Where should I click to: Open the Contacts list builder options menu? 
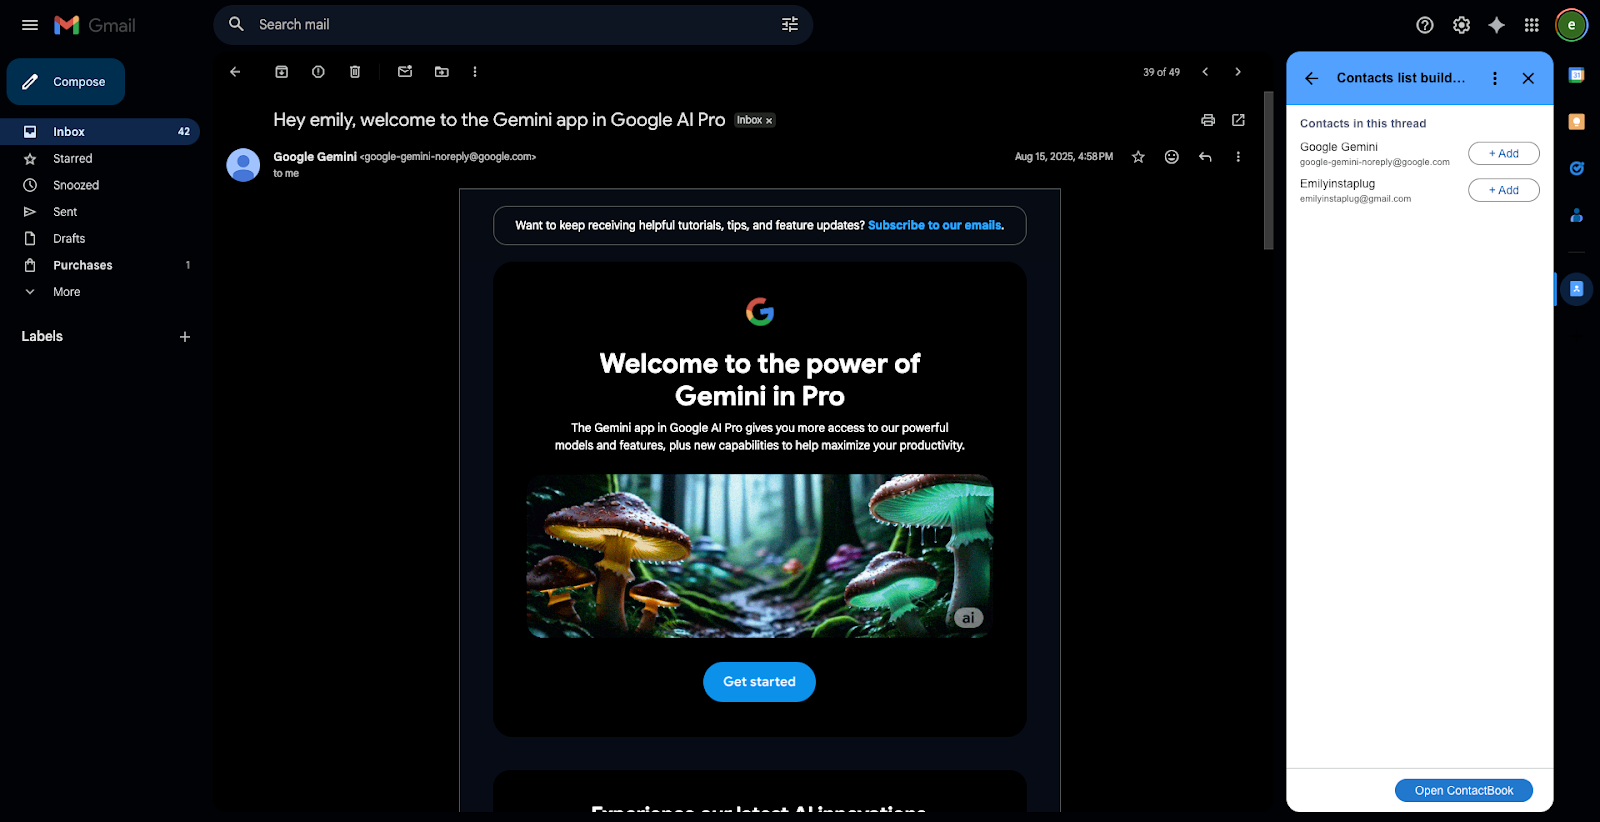(1495, 78)
